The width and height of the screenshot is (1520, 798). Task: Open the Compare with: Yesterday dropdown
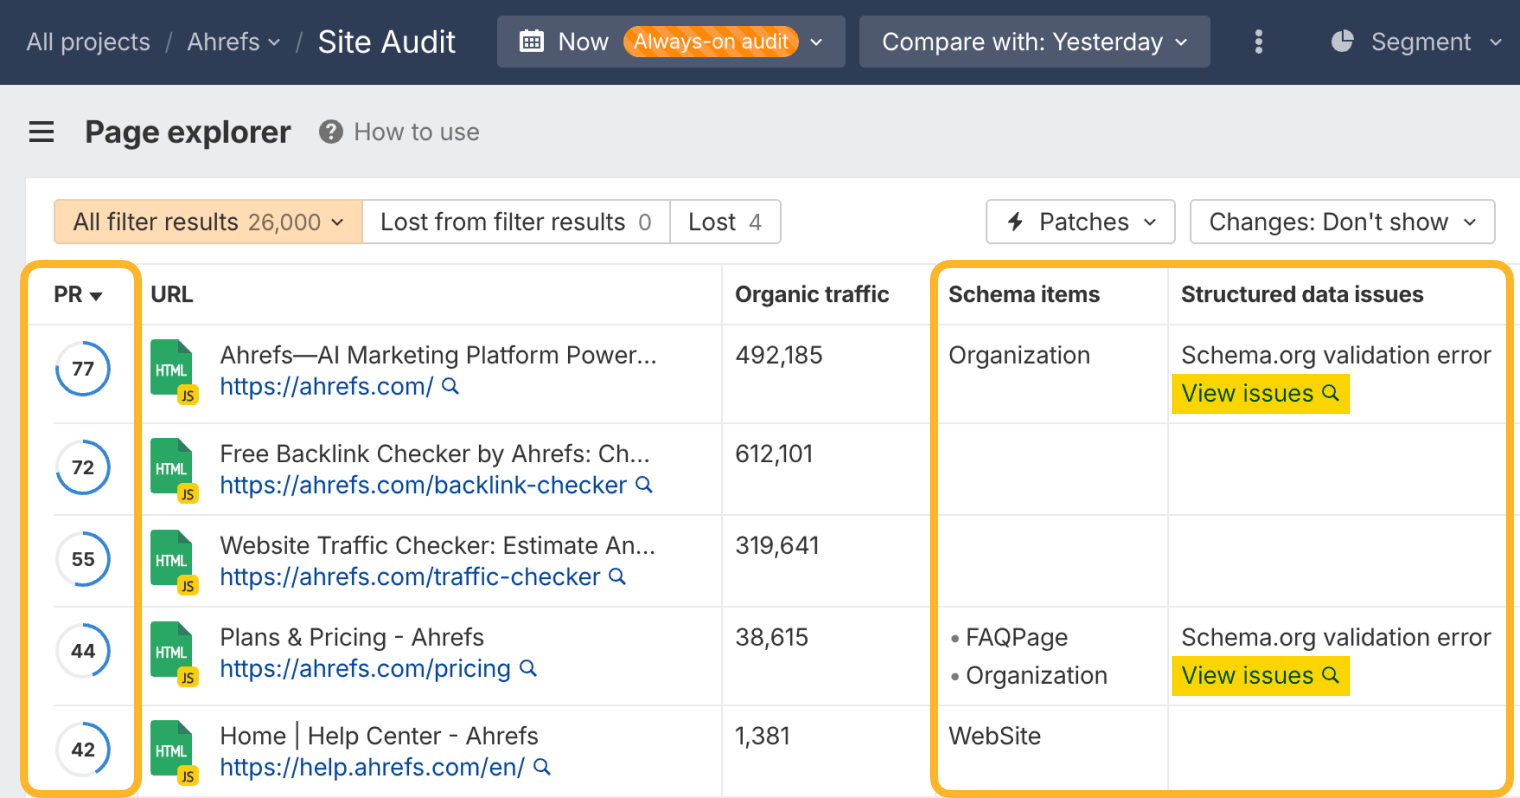pos(1034,42)
